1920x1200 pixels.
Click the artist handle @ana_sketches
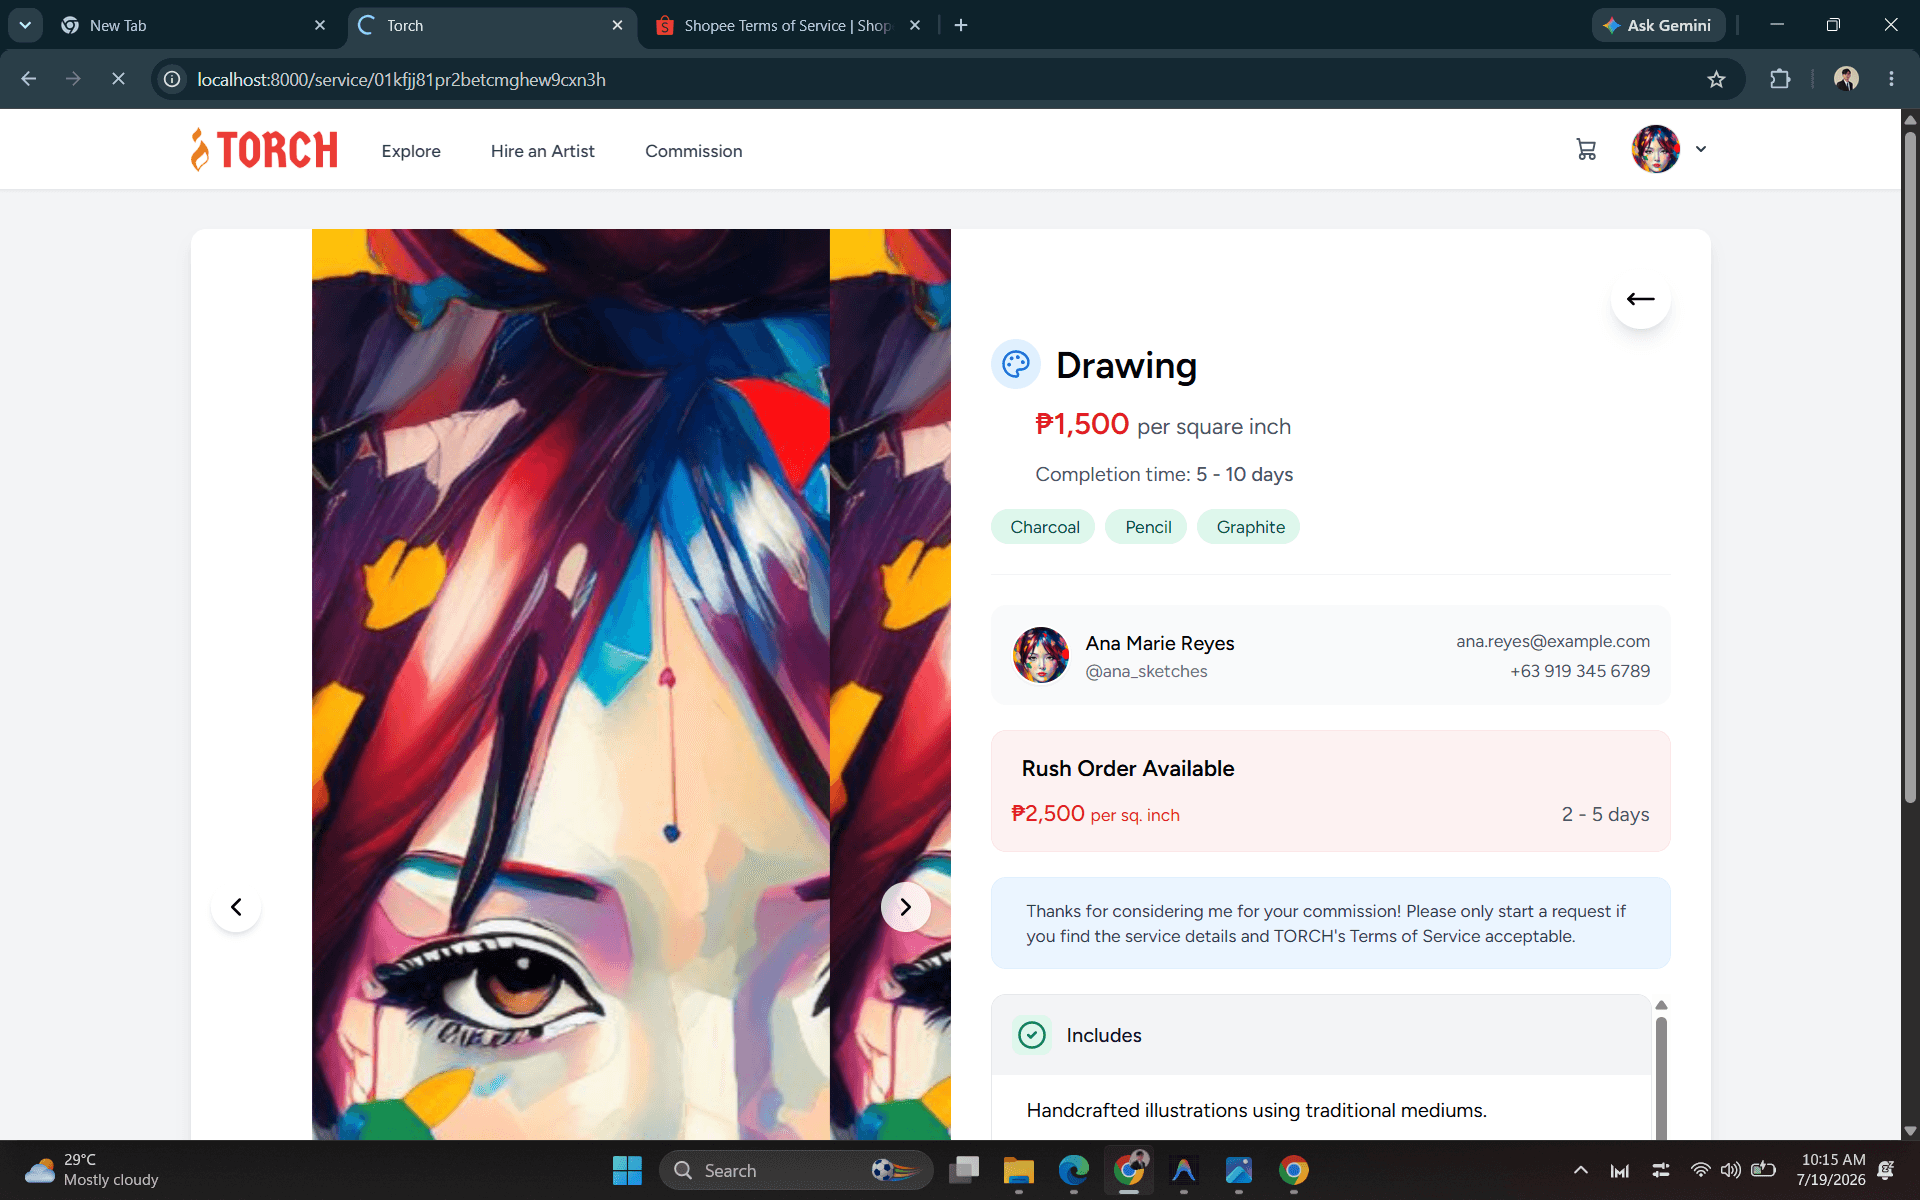[x=1146, y=672]
